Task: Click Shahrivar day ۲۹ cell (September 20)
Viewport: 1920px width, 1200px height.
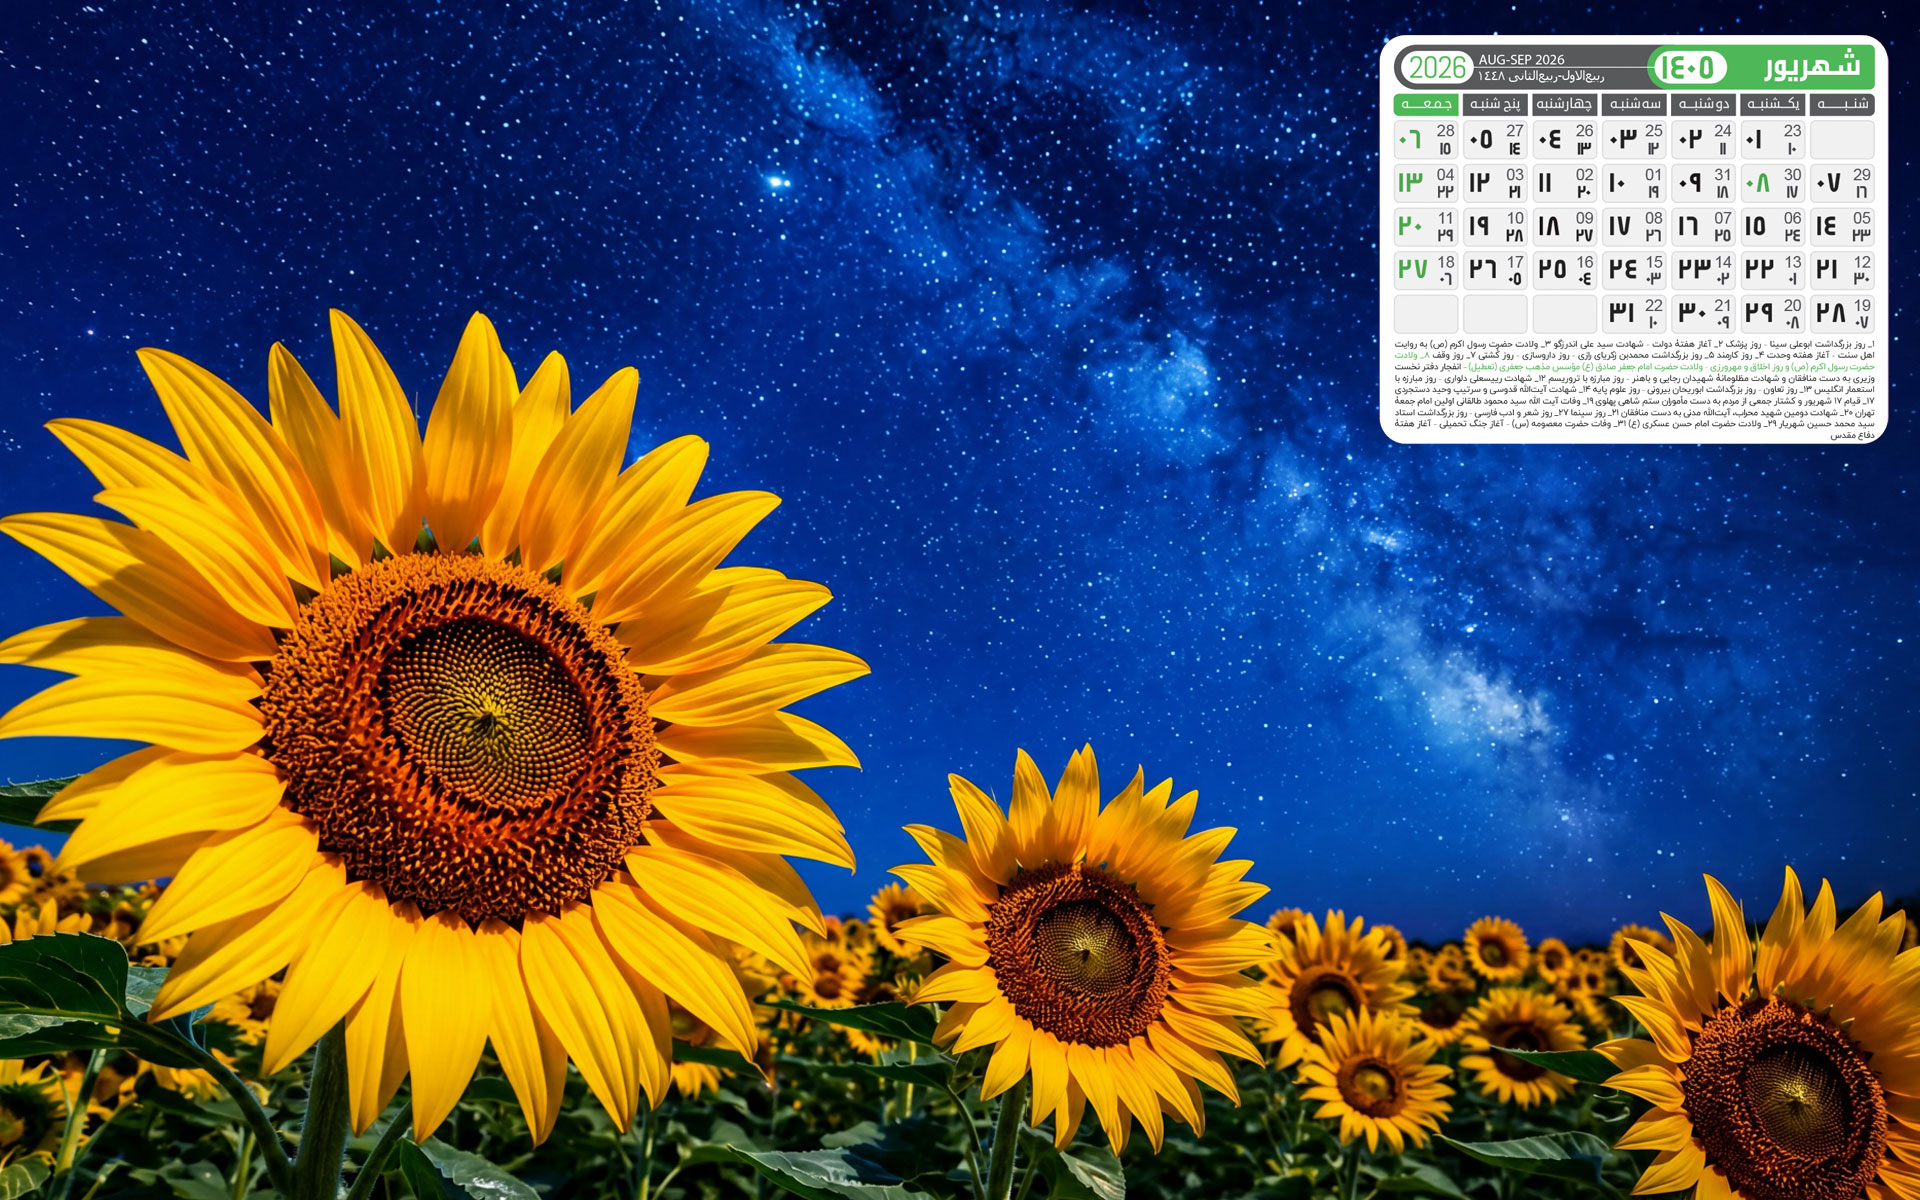Action: [1773, 314]
